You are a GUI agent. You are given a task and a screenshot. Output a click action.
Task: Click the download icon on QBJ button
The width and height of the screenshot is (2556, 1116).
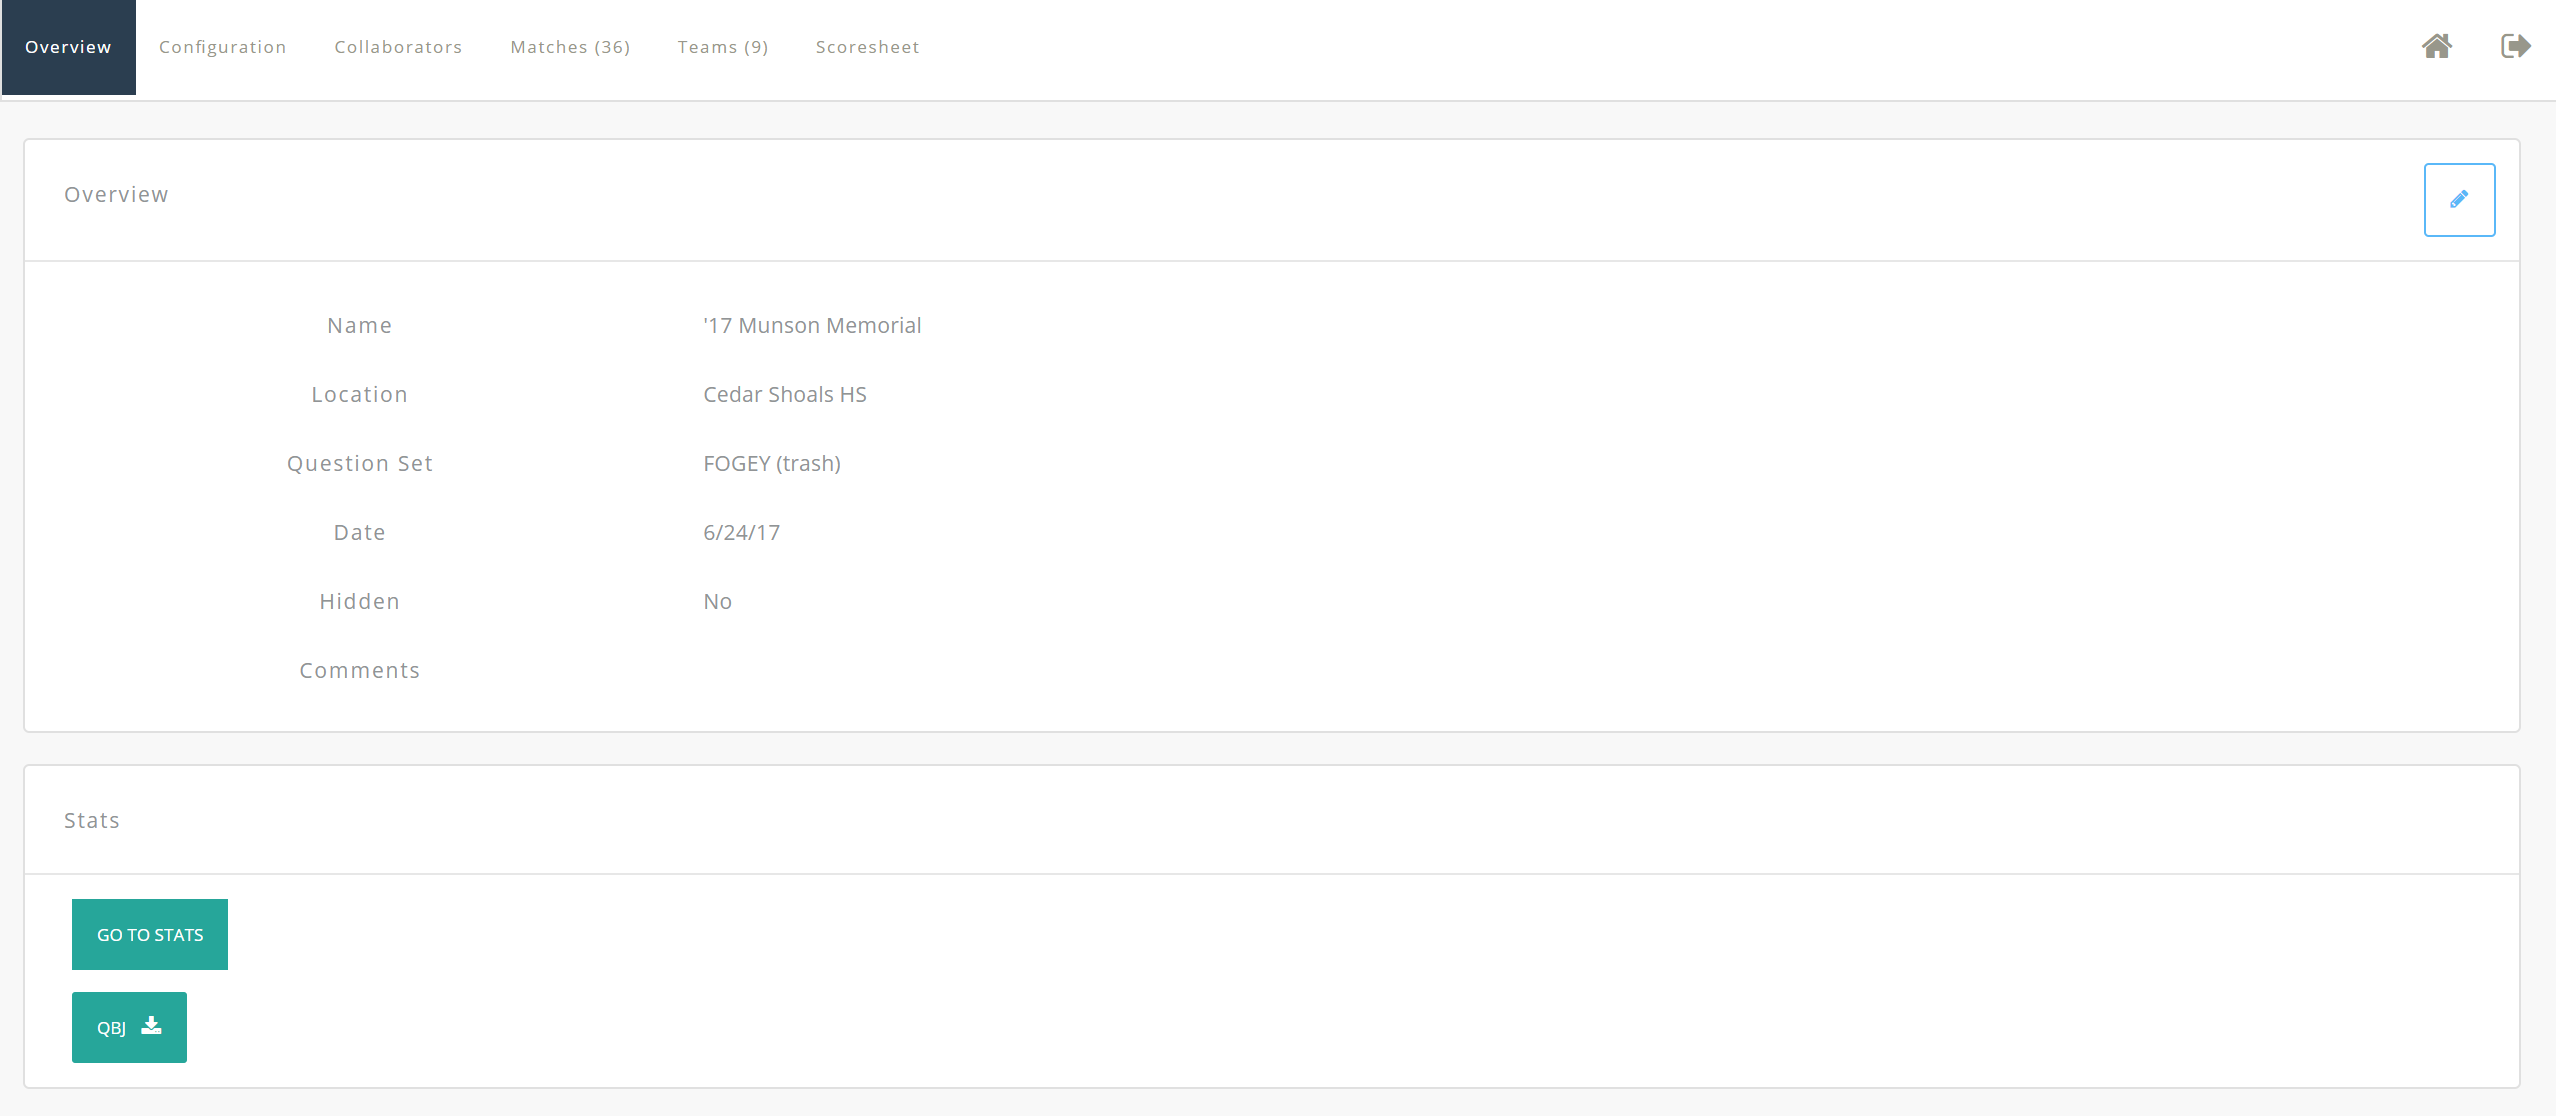(x=151, y=1026)
